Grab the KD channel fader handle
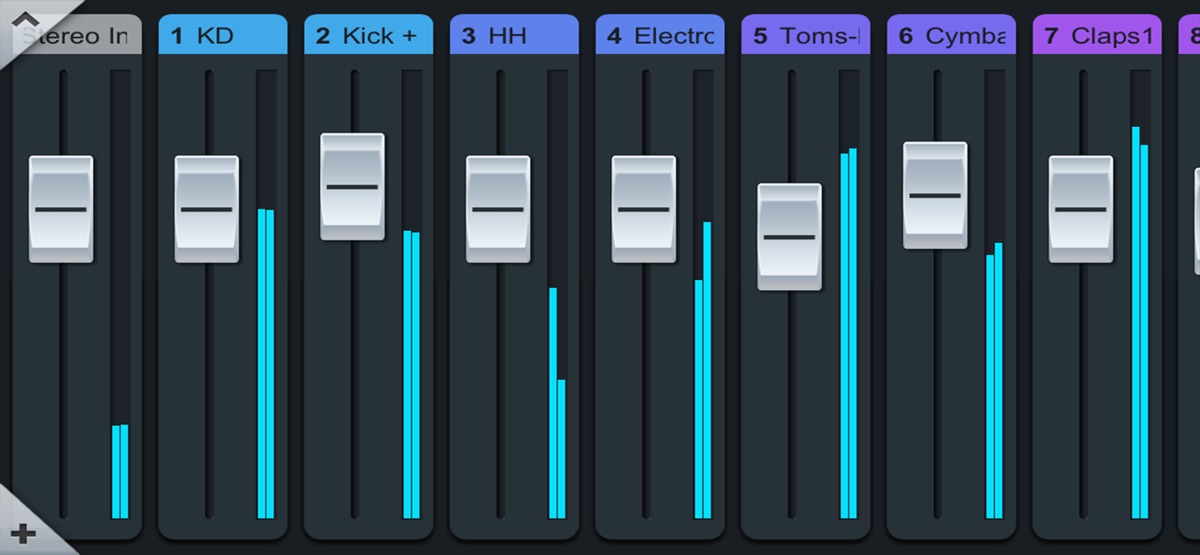 pos(206,209)
